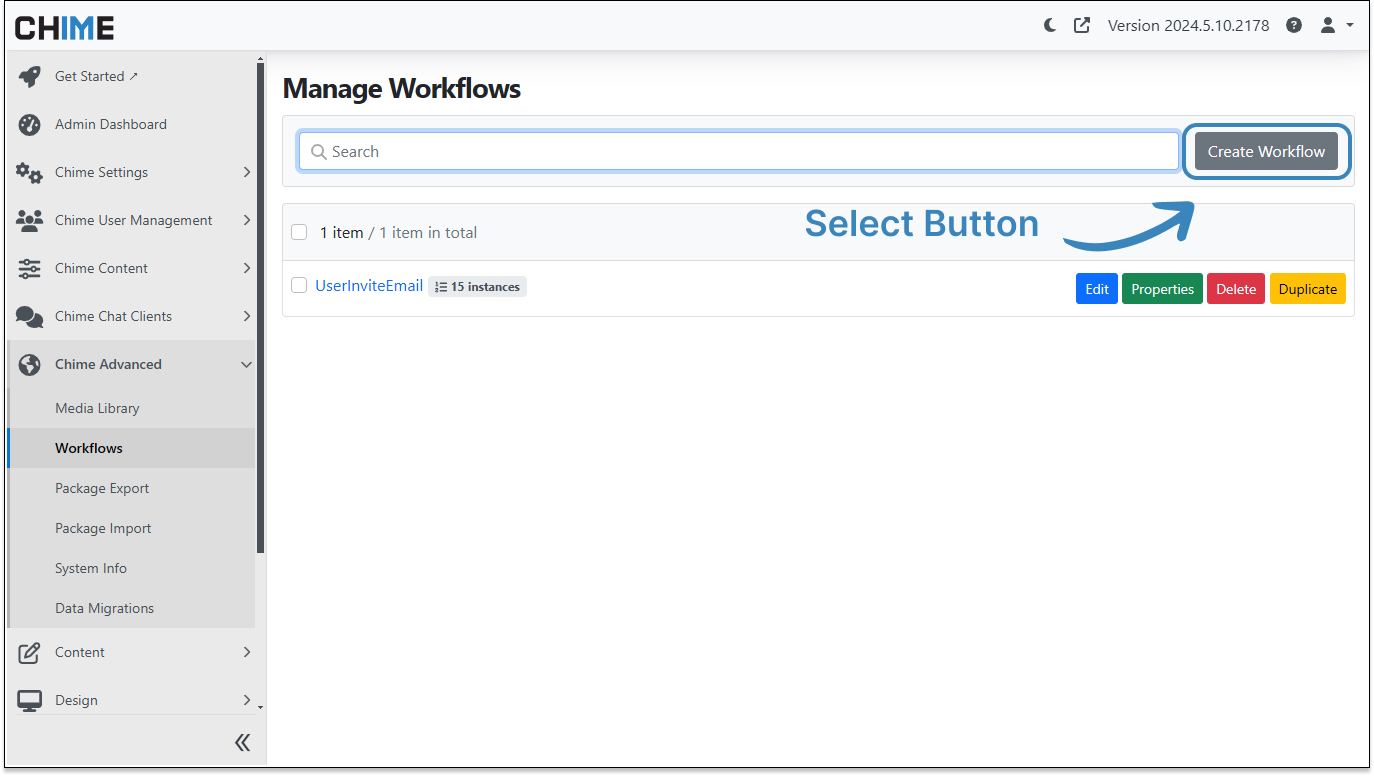Viewport: 1374px width, 776px height.
Task: Expand the Chime User Management submenu
Action: (x=247, y=221)
